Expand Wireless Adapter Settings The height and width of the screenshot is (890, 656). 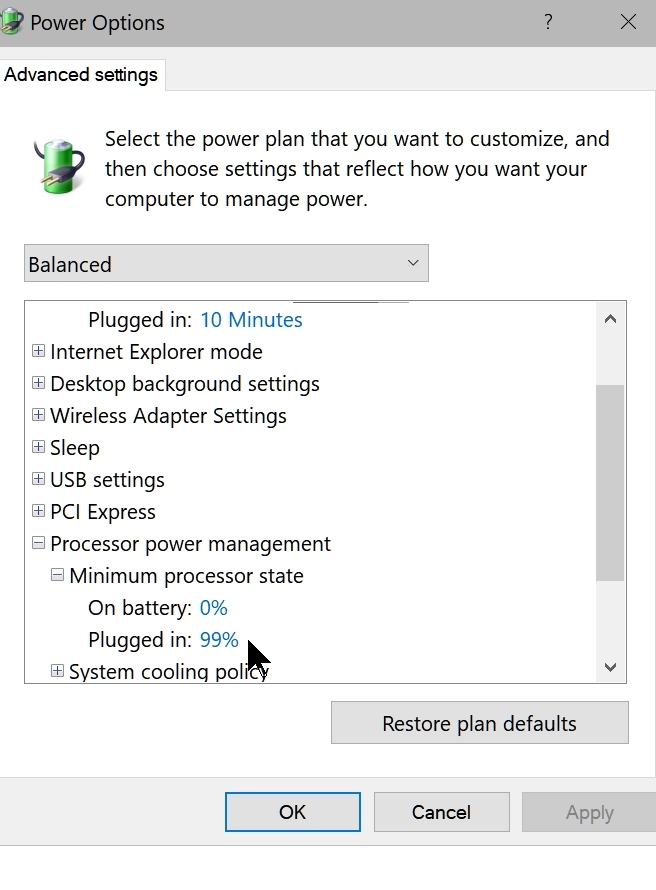[38, 416]
